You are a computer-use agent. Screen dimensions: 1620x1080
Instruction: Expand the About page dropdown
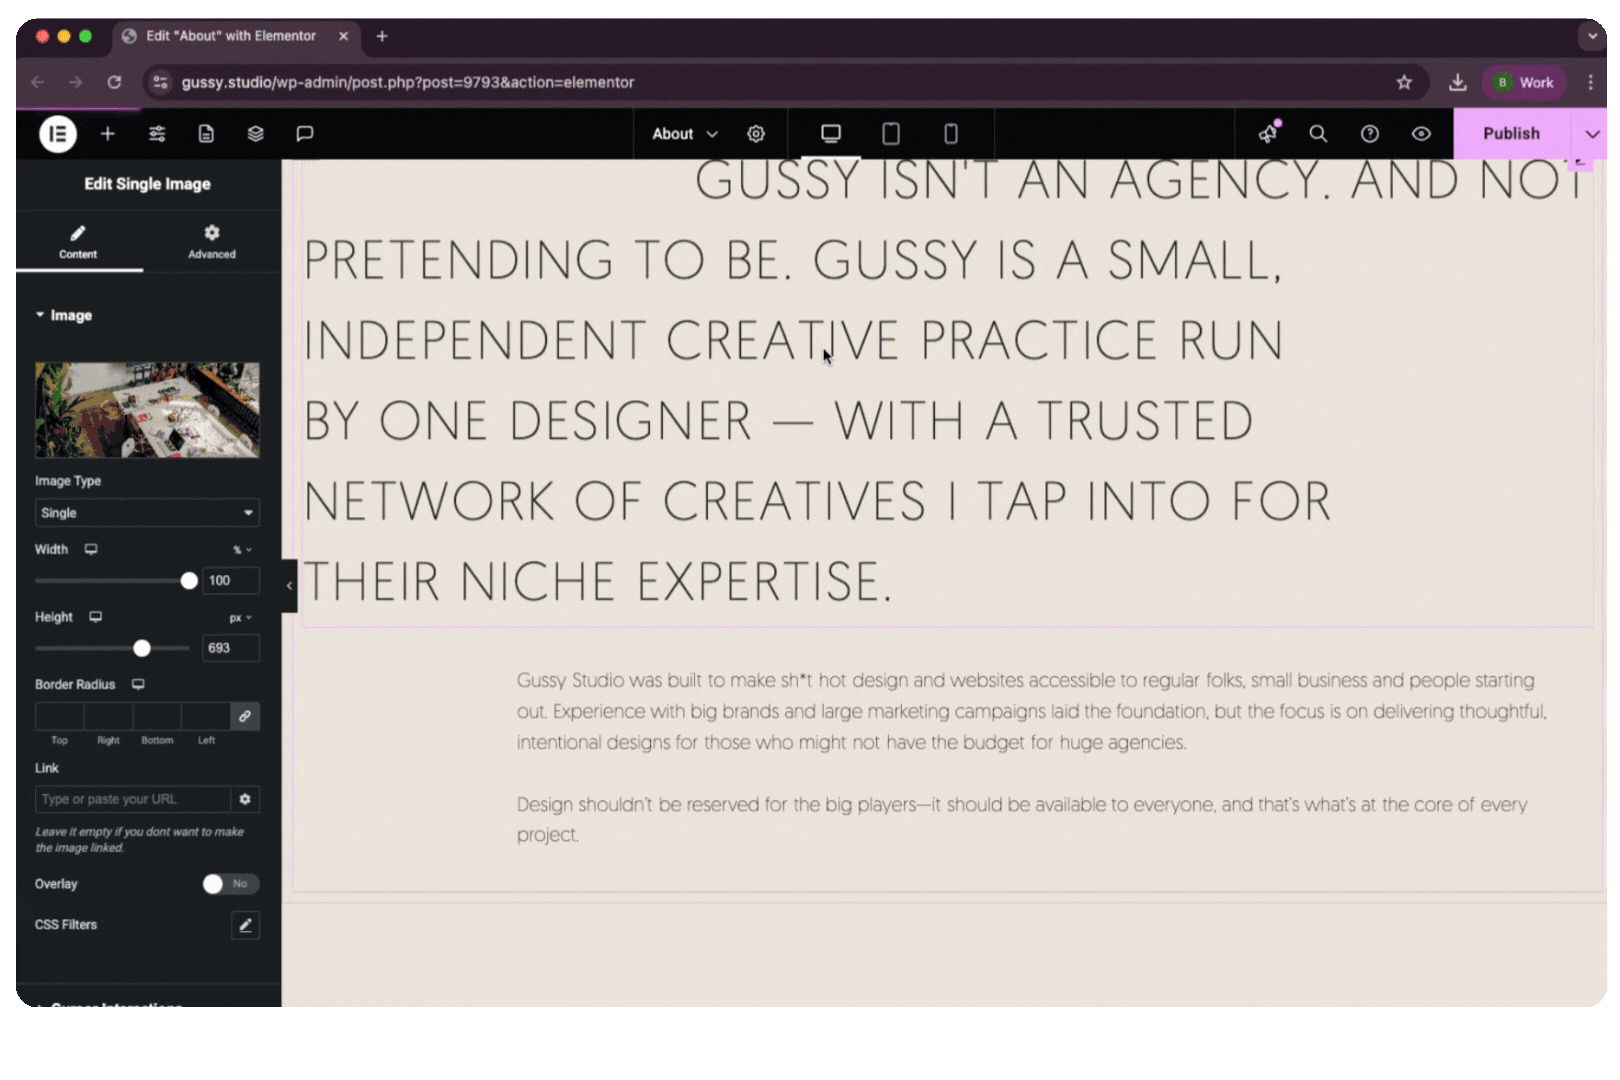685,134
